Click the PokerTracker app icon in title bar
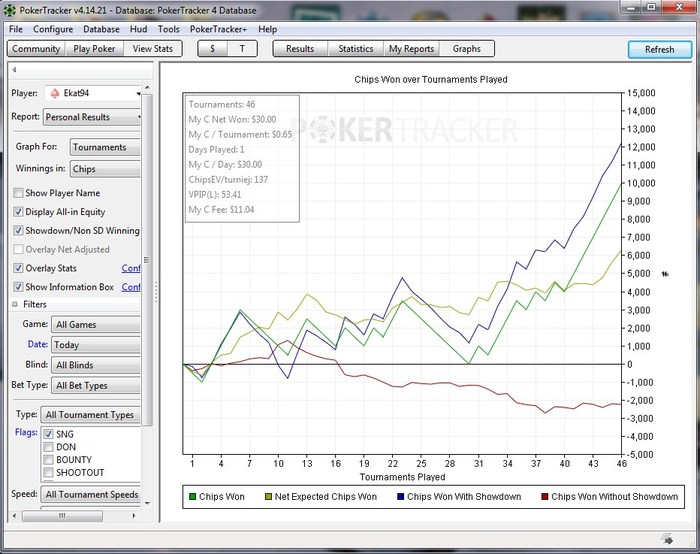 click(9, 10)
